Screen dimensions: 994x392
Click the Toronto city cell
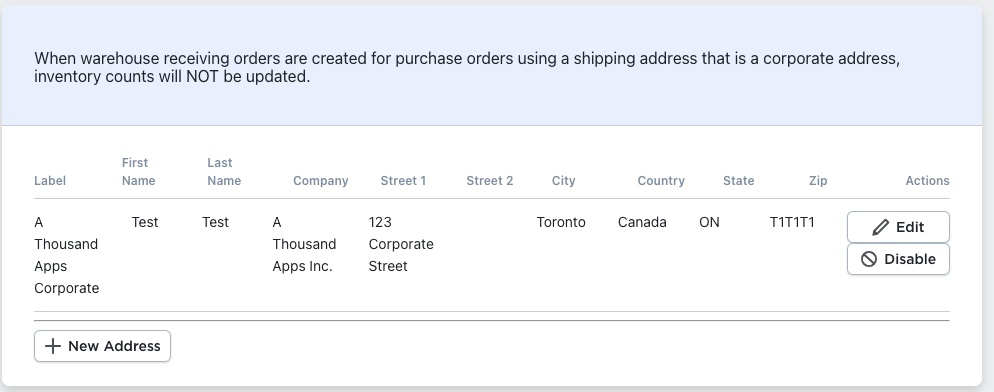pyautogui.click(x=561, y=222)
